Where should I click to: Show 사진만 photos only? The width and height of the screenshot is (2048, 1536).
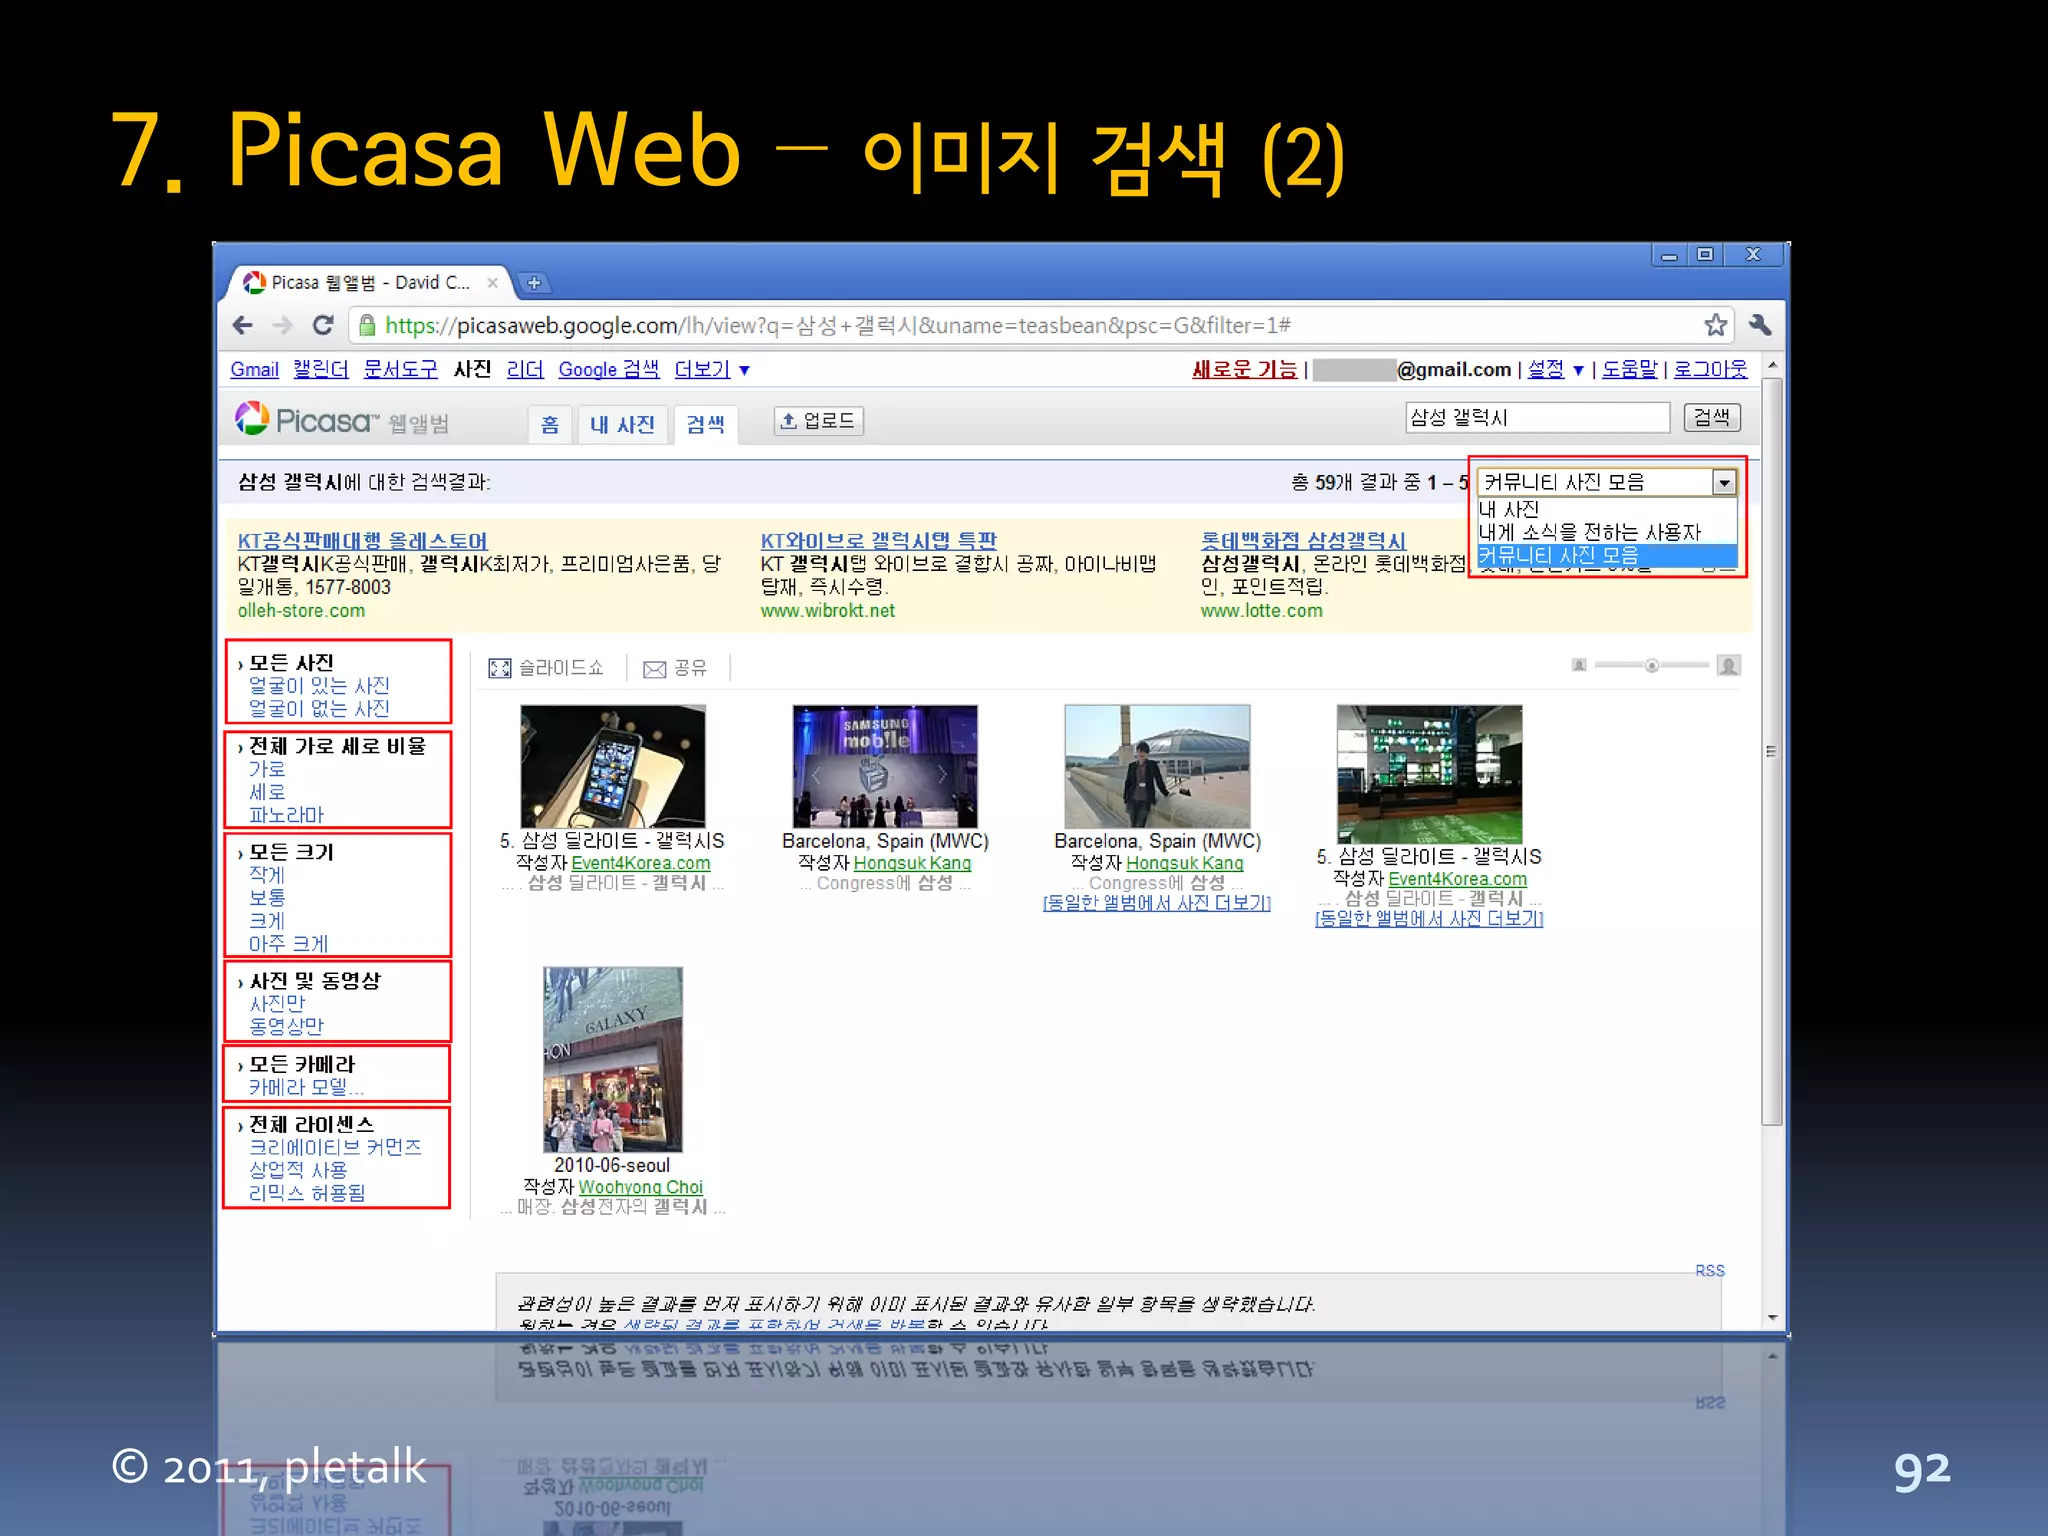(x=276, y=1004)
